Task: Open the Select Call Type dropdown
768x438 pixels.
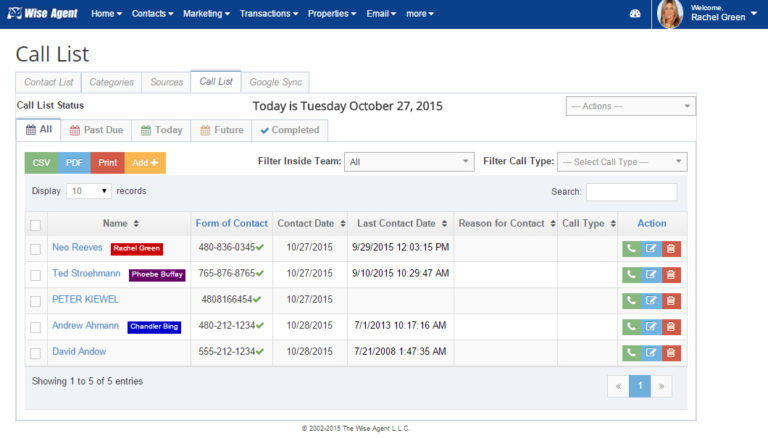Action: click(x=622, y=162)
